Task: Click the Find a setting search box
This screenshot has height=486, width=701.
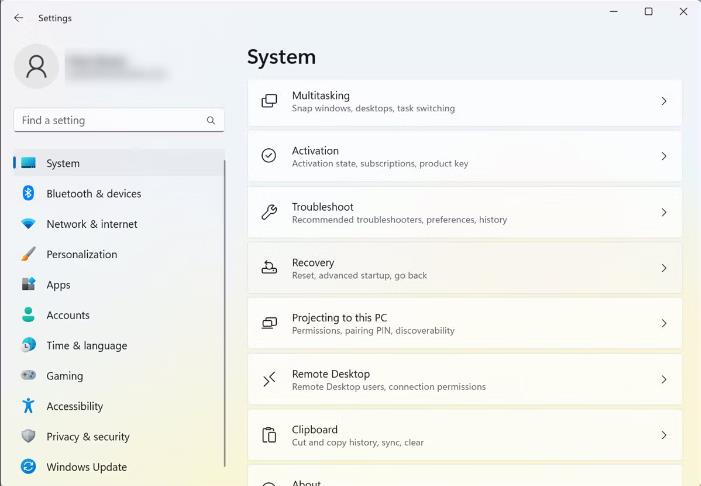Action: [x=119, y=120]
